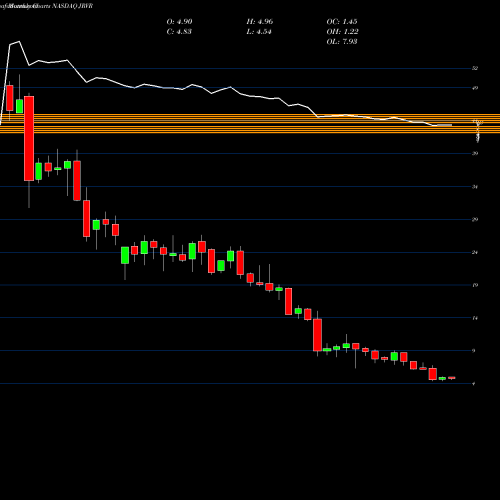Click the 14 price axis label

[x=475, y=318]
